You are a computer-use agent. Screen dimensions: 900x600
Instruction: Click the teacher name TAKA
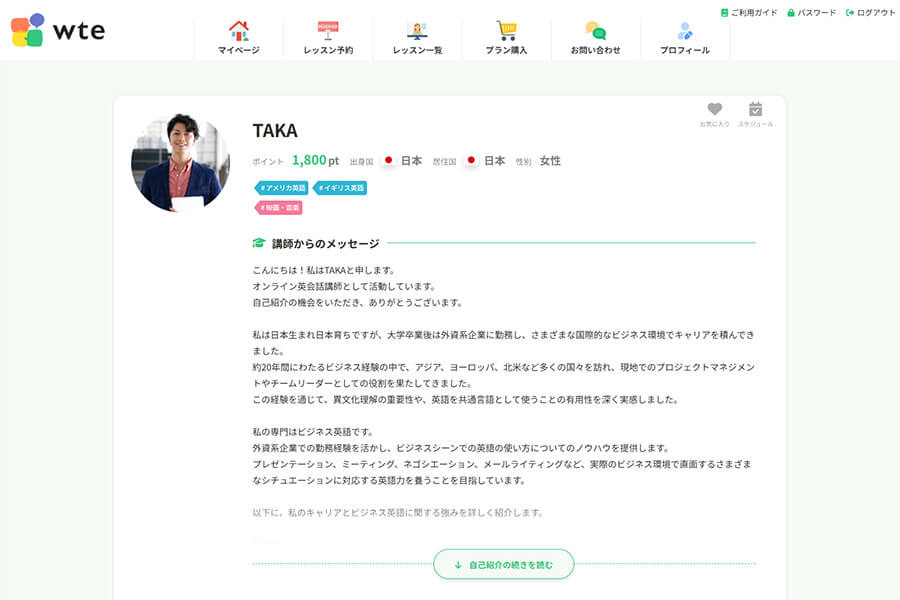[x=274, y=131]
